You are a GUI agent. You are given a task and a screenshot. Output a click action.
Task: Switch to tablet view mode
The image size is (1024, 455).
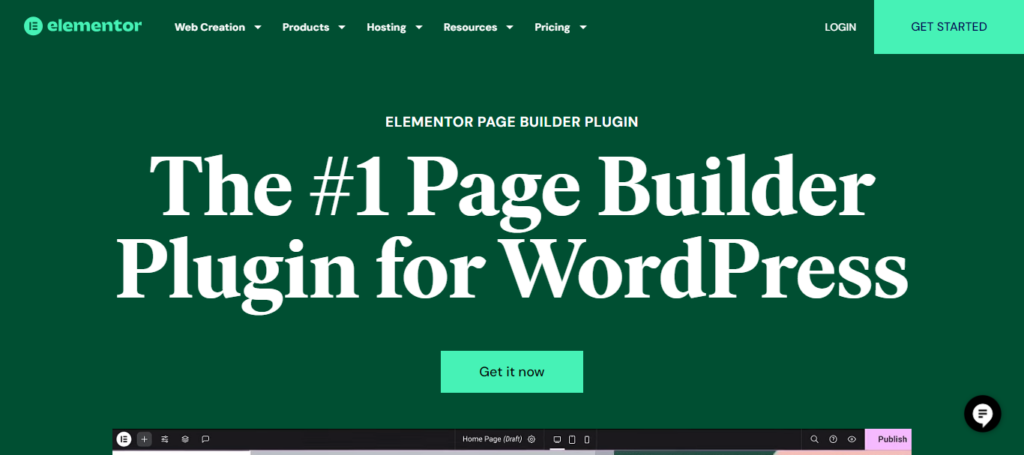coord(572,439)
